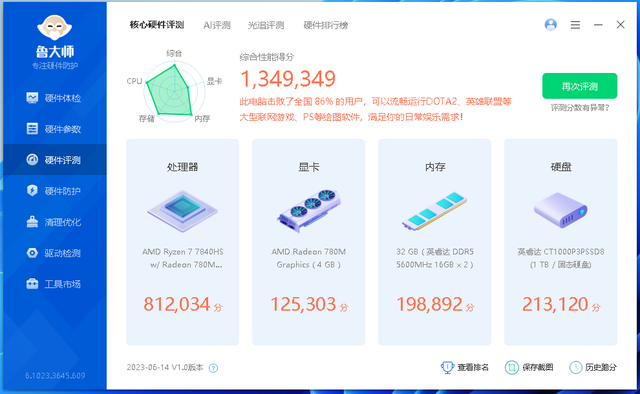
Task: Click the 再次评测 green button
Action: coord(580,86)
